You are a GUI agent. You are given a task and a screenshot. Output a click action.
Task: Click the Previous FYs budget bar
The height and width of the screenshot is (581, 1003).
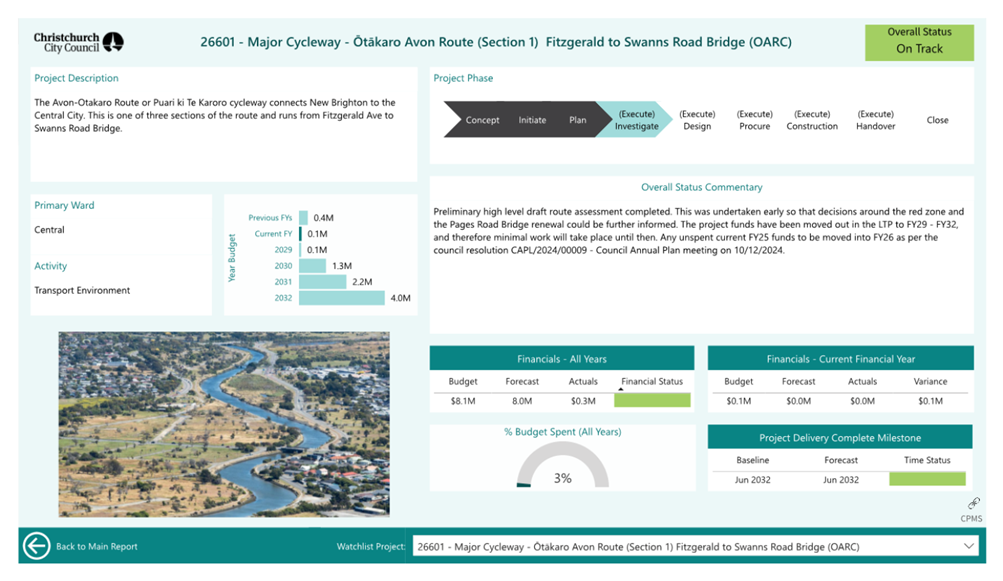(x=303, y=218)
